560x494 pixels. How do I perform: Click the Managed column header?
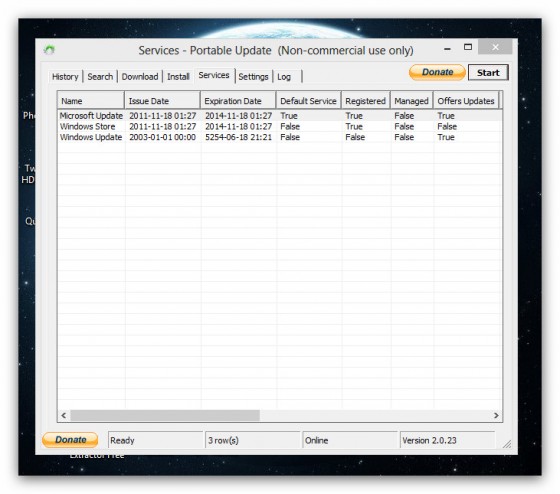tap(411, 101)
